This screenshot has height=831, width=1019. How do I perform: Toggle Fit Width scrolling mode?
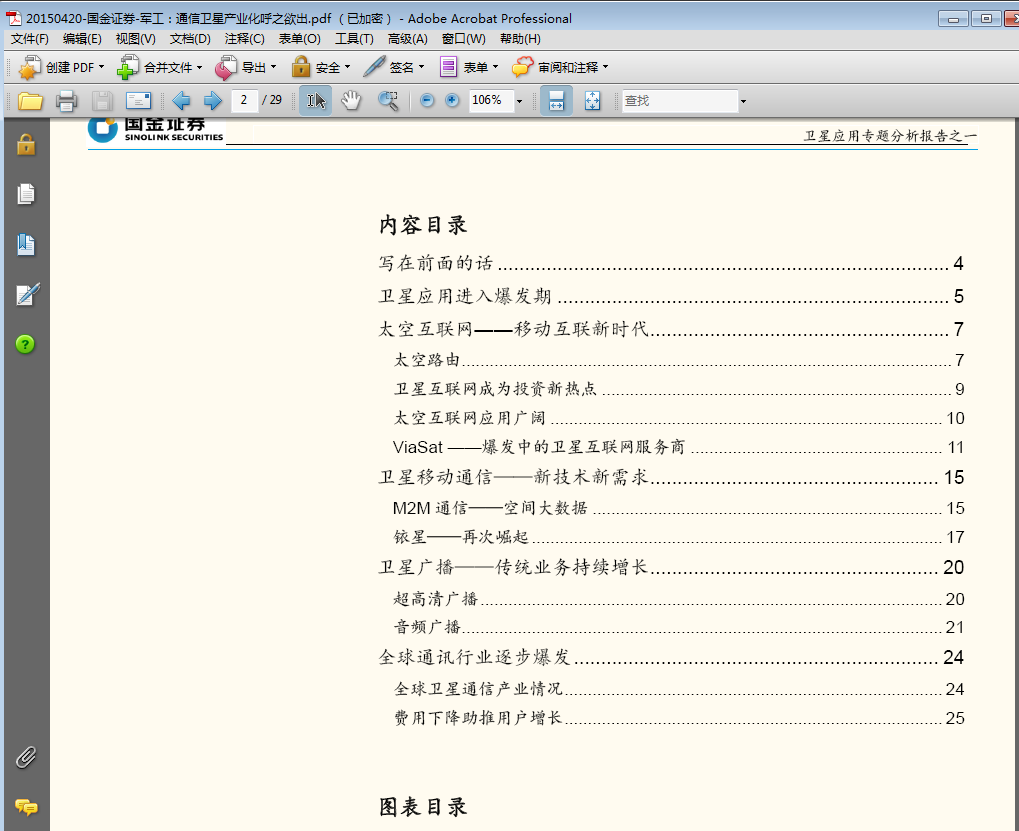[x=556, y=101]
